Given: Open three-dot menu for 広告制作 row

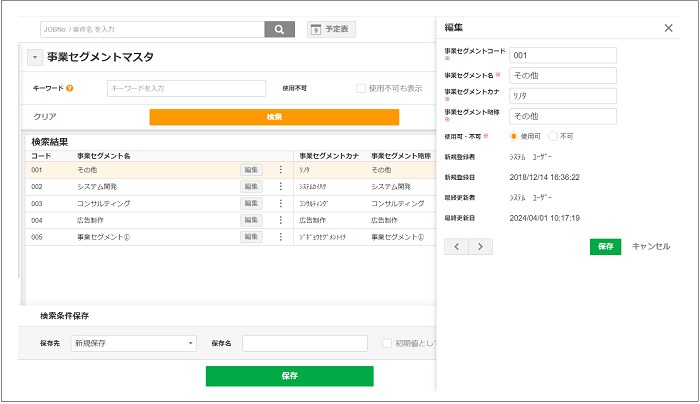Looking at the screenshot, I should coord(280,220).
